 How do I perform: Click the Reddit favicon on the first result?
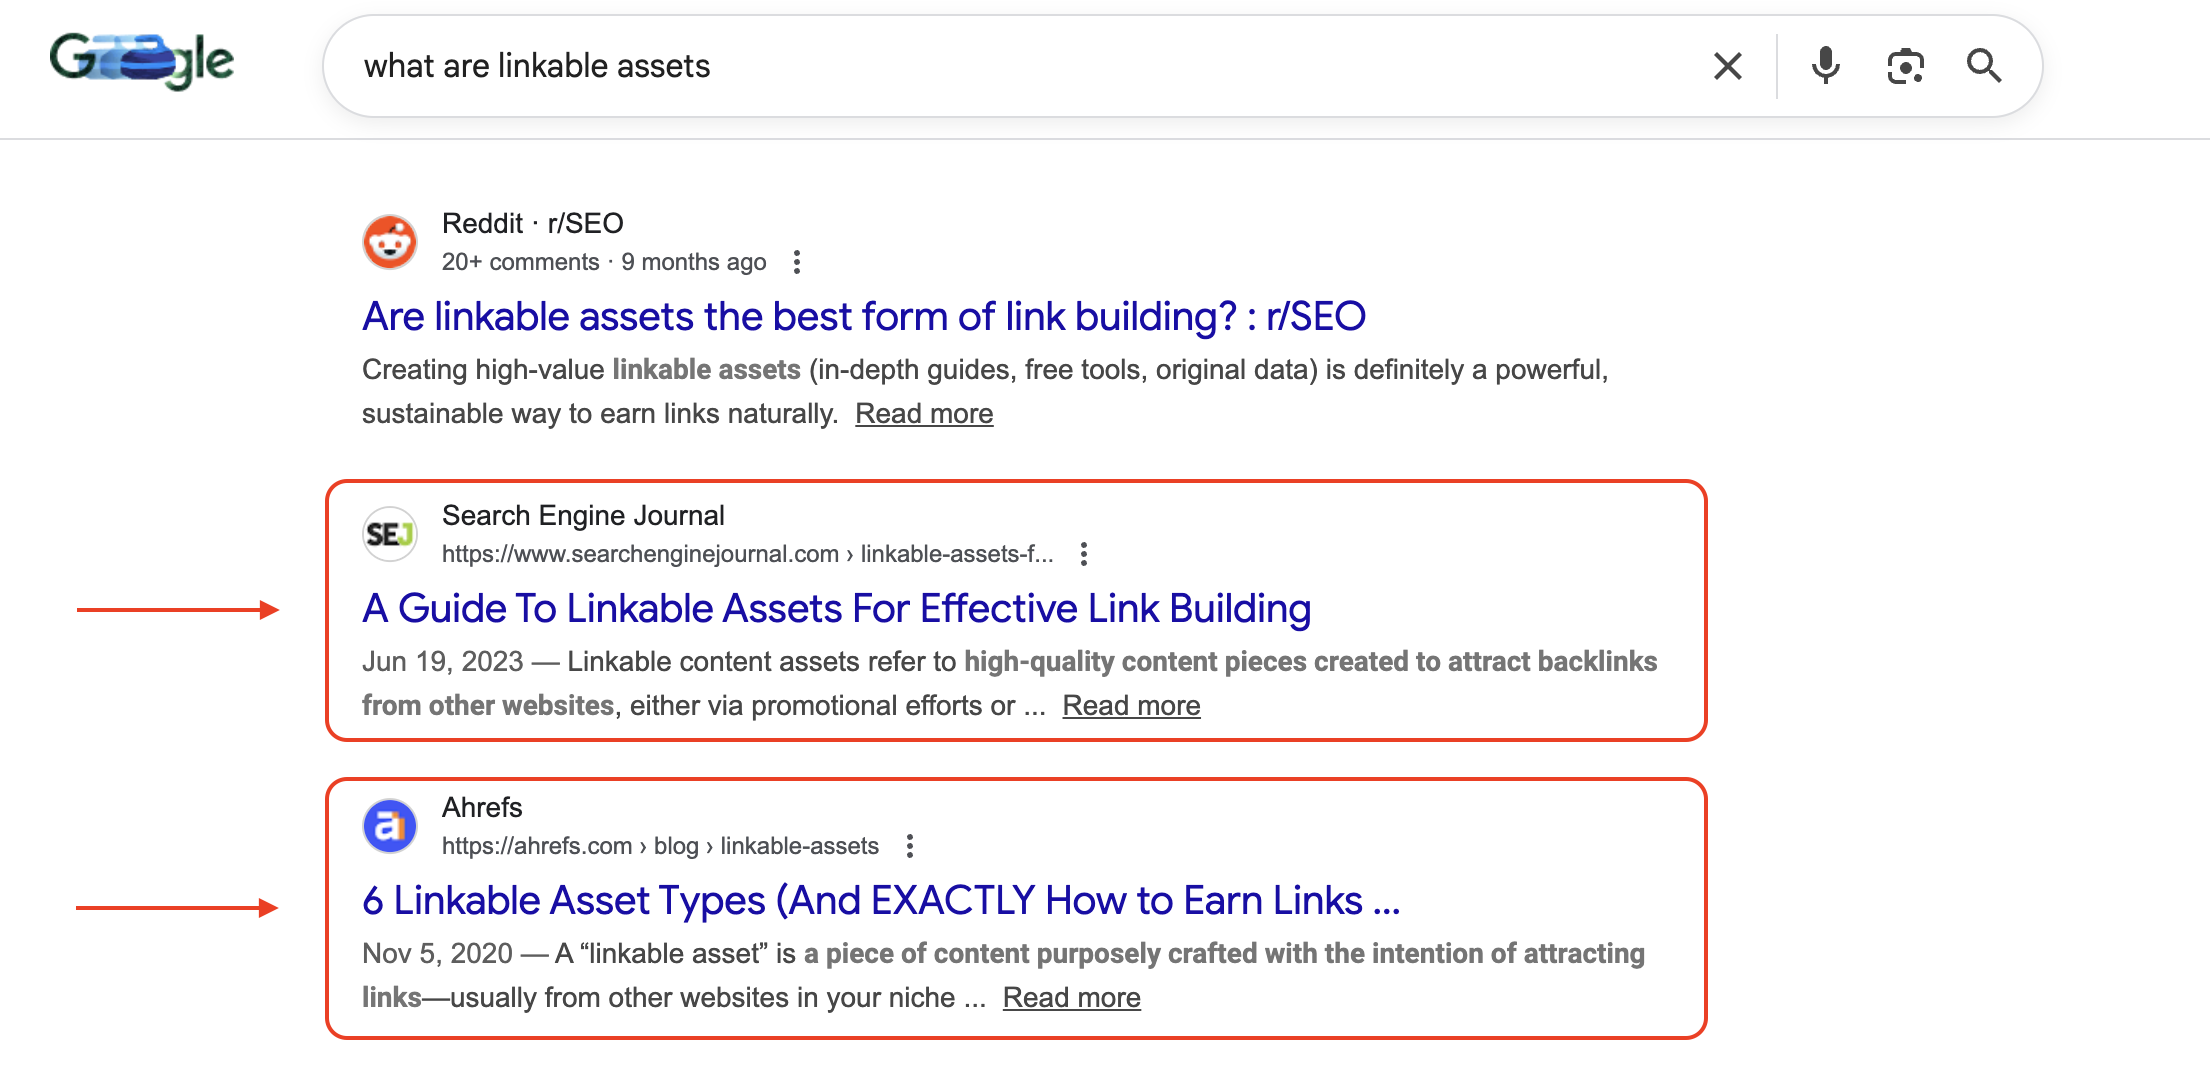[390, 241]
